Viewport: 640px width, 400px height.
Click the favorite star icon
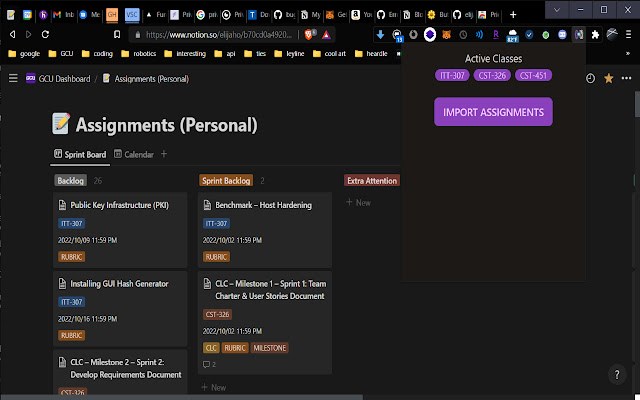pos(609,78)
